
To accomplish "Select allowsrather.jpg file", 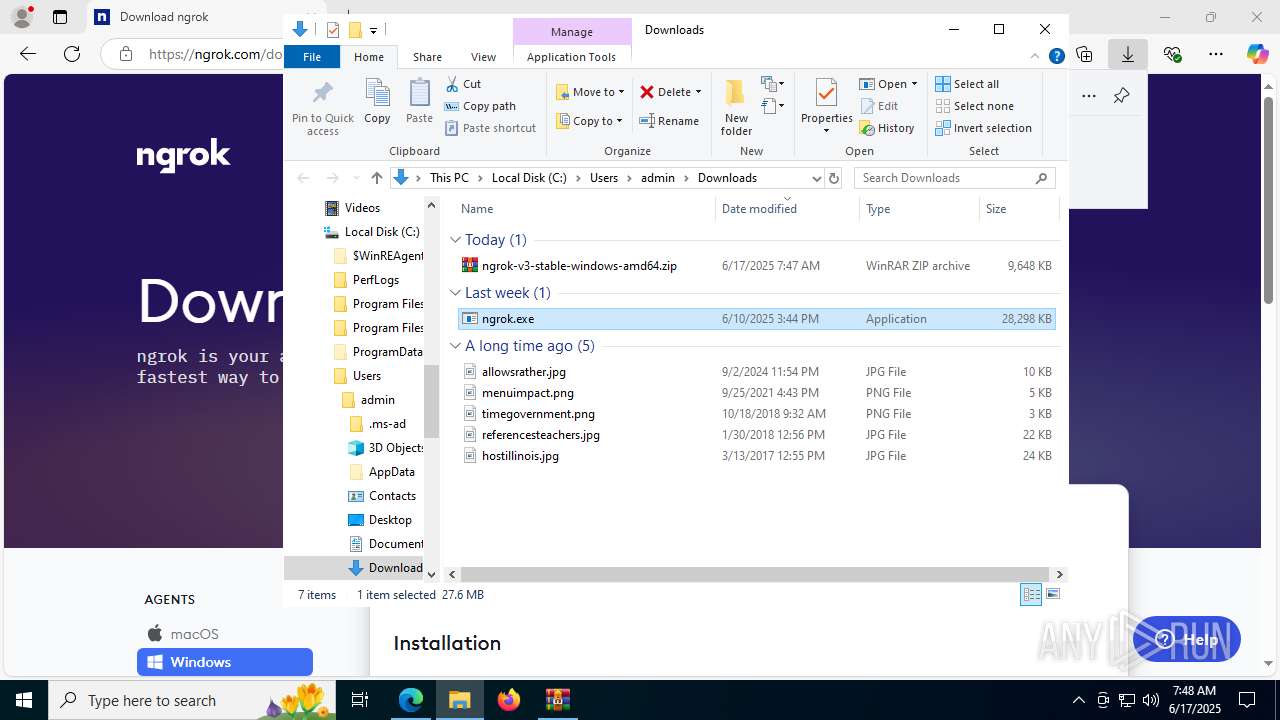I will [756, 372].
